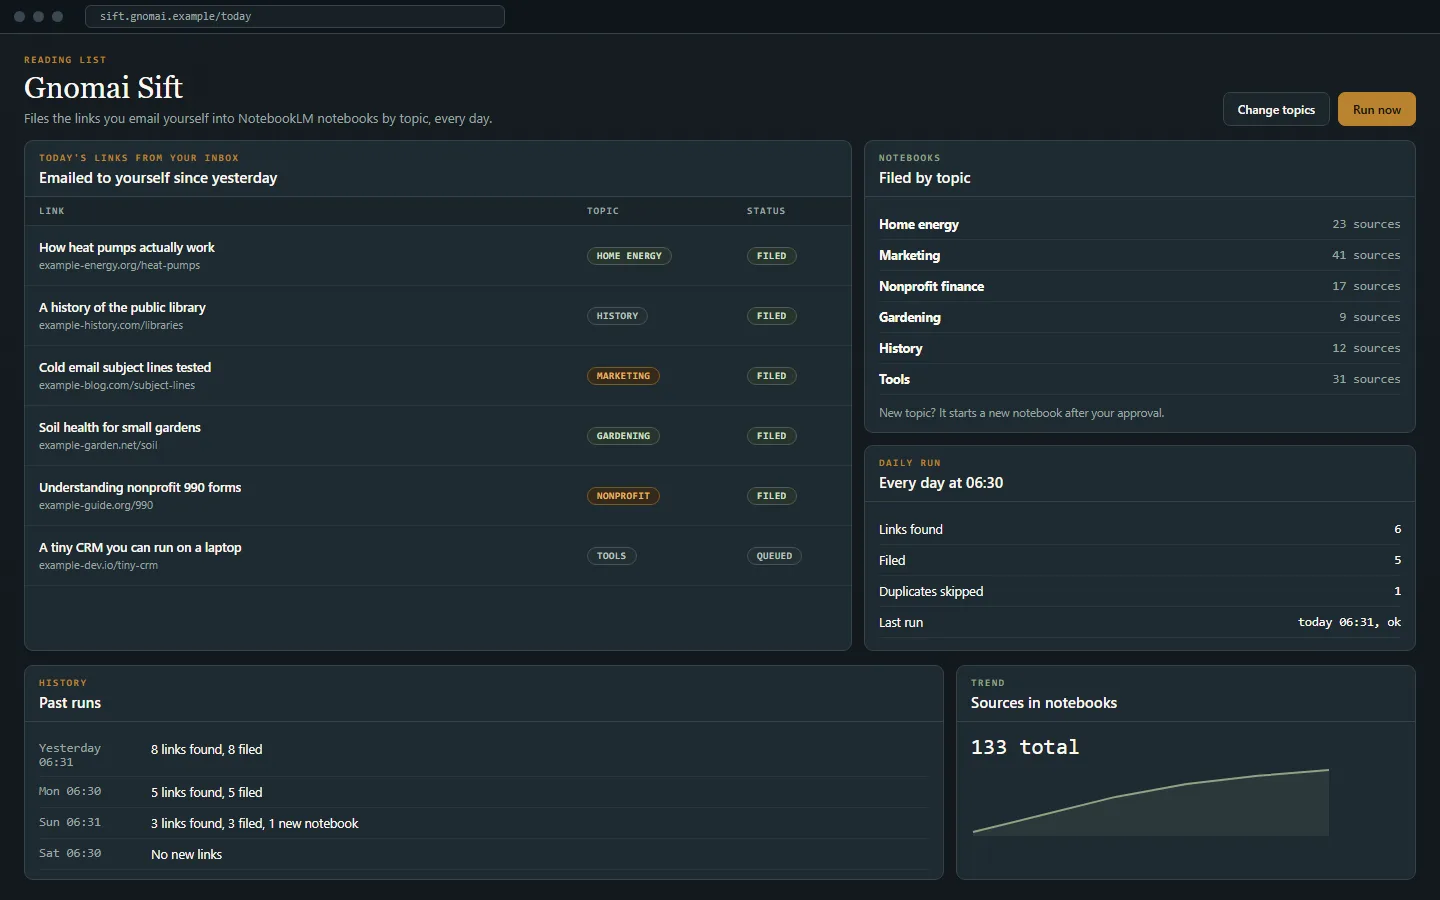This screenshot has height=900, width=1440.
Task: Open 'A history of the public library'
Action: click(122, 308)
